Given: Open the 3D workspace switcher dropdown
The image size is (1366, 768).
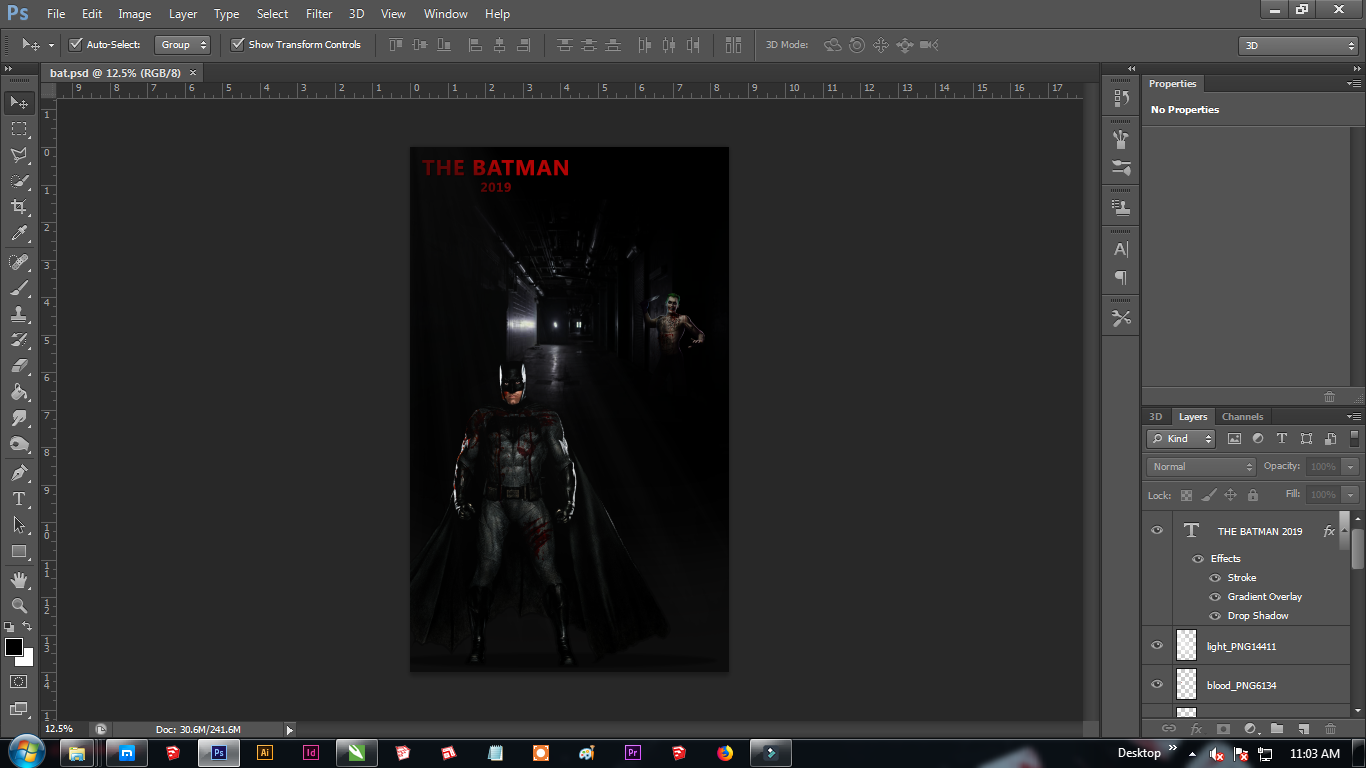Looking at the screenshot, I should coord(1297,46).
